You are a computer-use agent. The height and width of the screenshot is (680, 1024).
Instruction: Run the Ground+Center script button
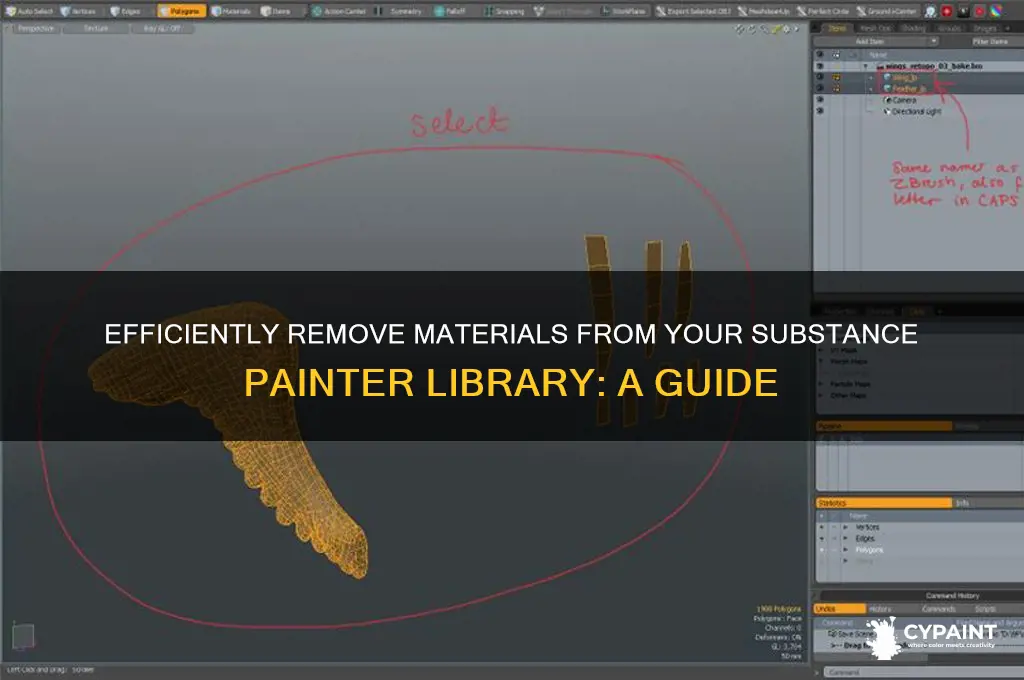887,11
